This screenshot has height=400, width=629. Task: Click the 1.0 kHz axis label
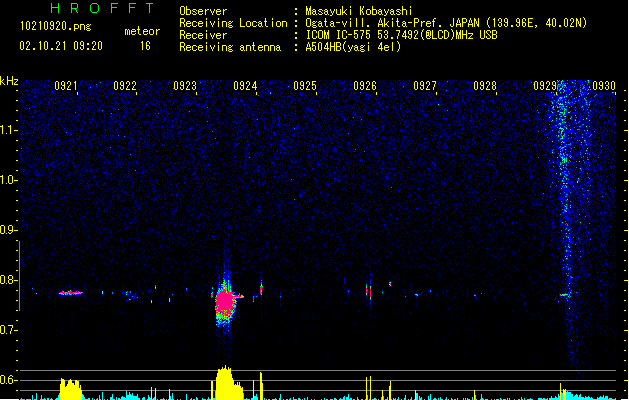(x=9, y=180)
